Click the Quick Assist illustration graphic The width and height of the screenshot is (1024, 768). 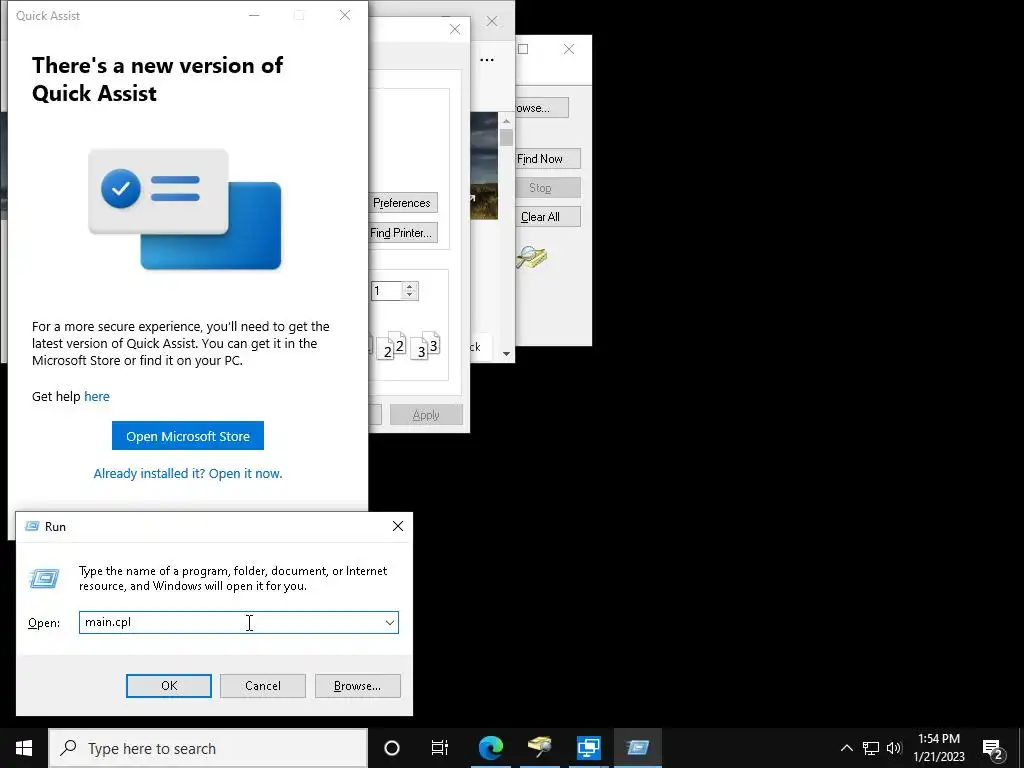(x=185, y=209)
